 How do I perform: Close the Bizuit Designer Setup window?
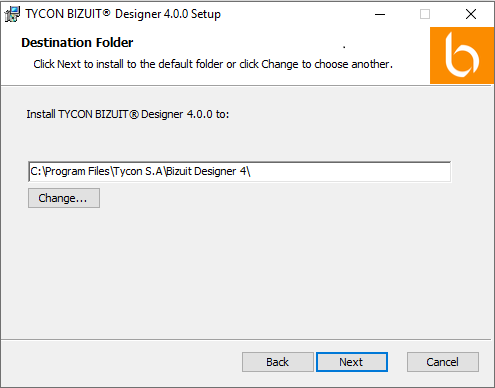click(471, 14)
